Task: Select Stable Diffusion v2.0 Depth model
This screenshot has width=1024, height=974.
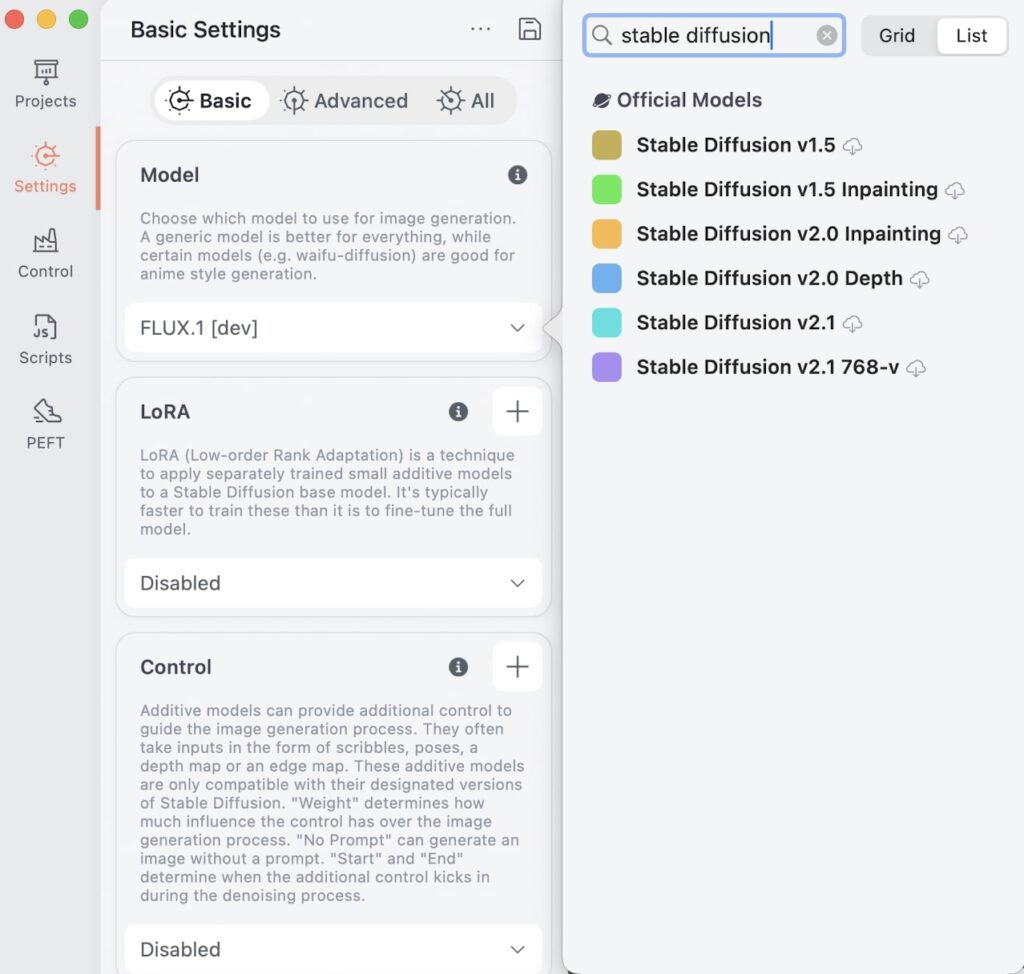Action: pyautogui.click(x=769, y=278)
